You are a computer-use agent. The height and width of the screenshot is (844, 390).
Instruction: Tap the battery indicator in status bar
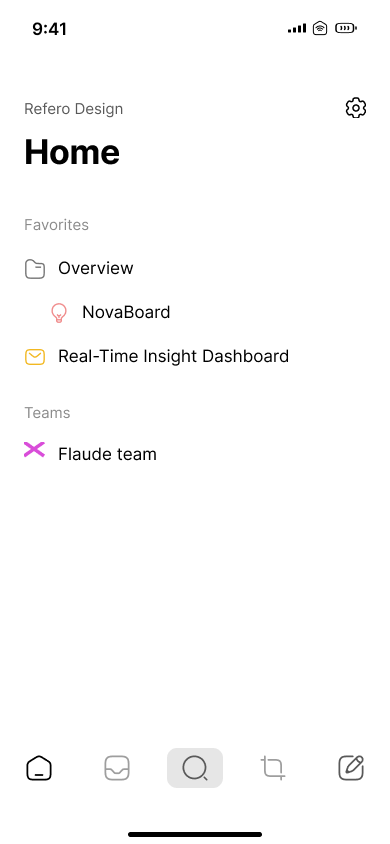click(x=346, y=28)
